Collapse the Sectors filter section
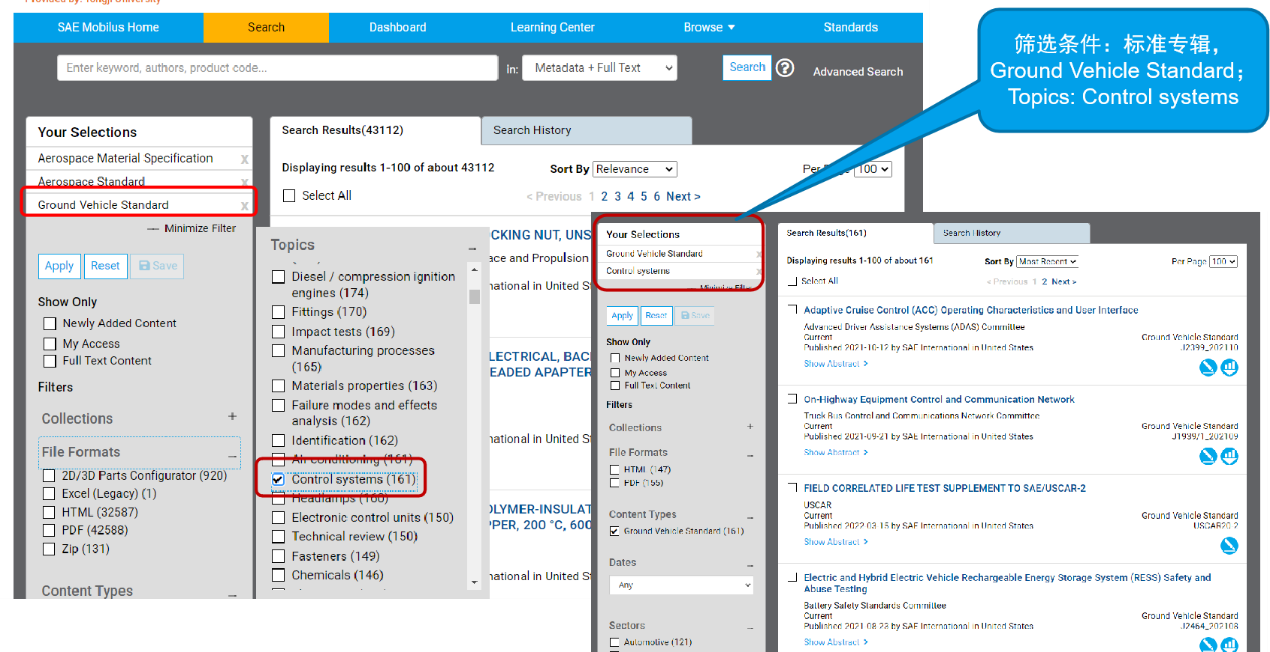 point(750,626)
